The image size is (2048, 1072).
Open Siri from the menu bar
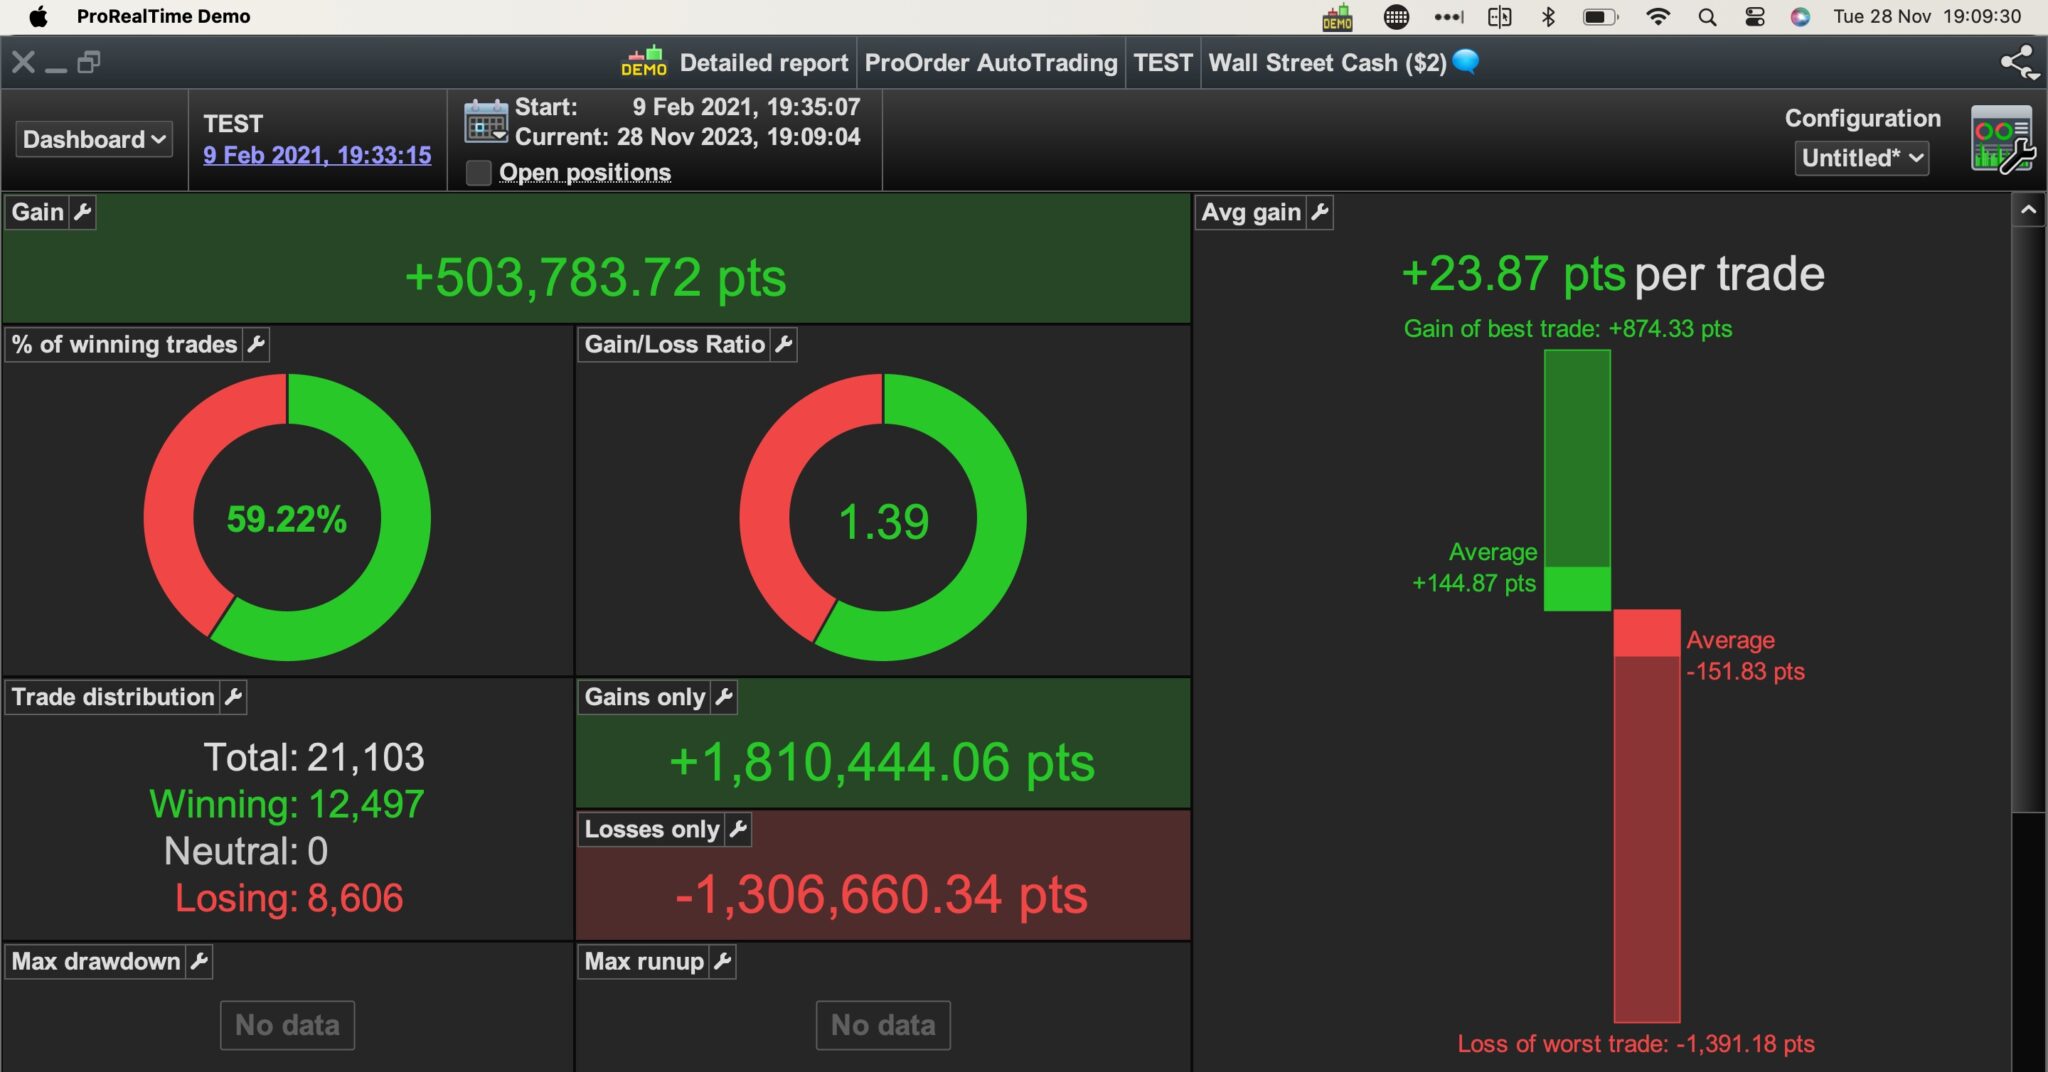tap(1800, 17)
